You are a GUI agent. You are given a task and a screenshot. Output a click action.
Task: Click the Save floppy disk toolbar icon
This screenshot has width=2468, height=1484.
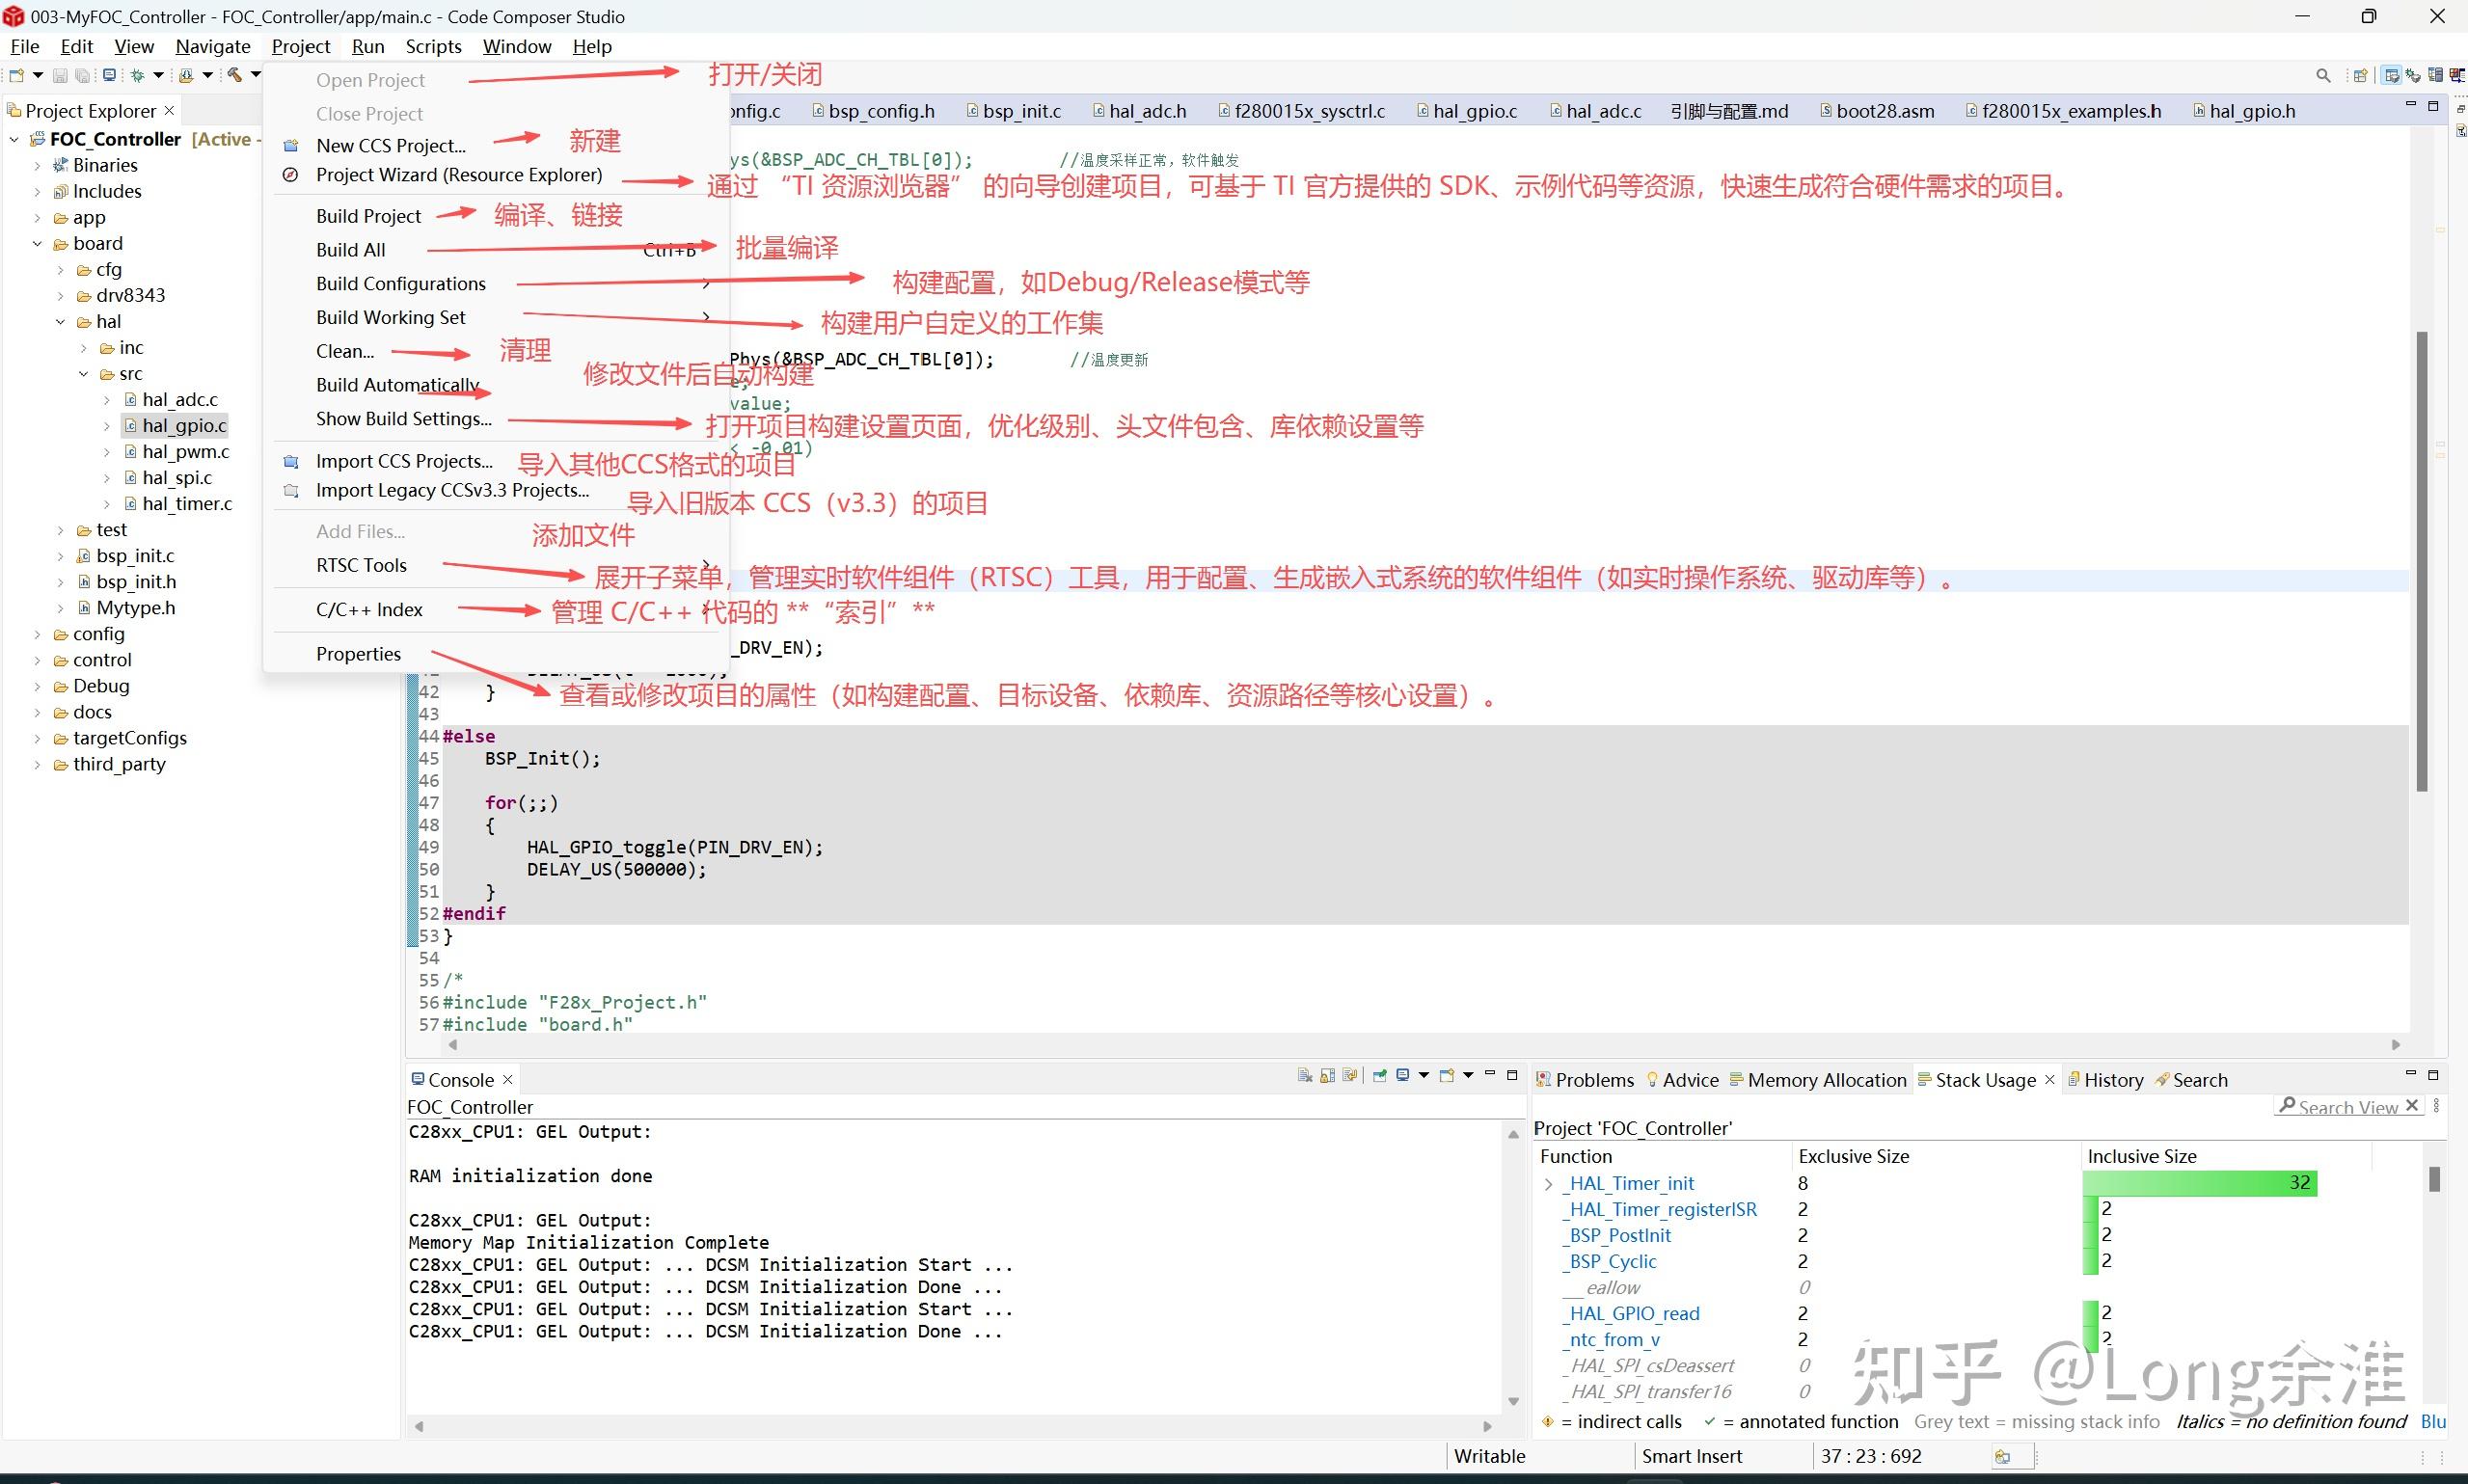[60, 75]
